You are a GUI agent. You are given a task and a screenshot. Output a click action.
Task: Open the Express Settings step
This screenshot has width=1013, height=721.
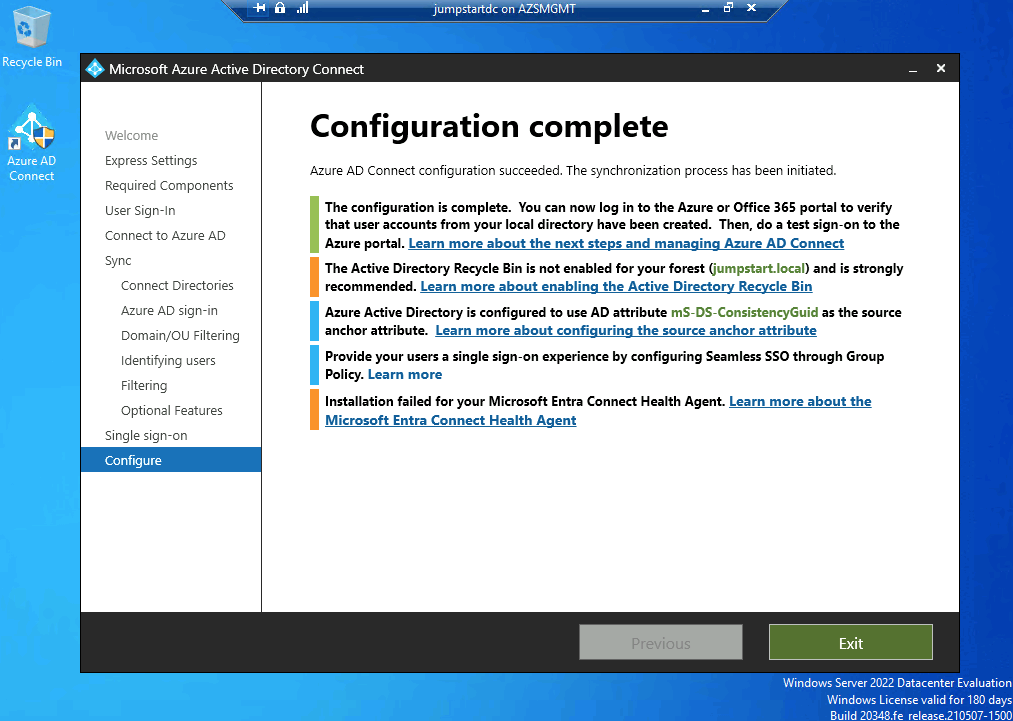click(151, 161)
